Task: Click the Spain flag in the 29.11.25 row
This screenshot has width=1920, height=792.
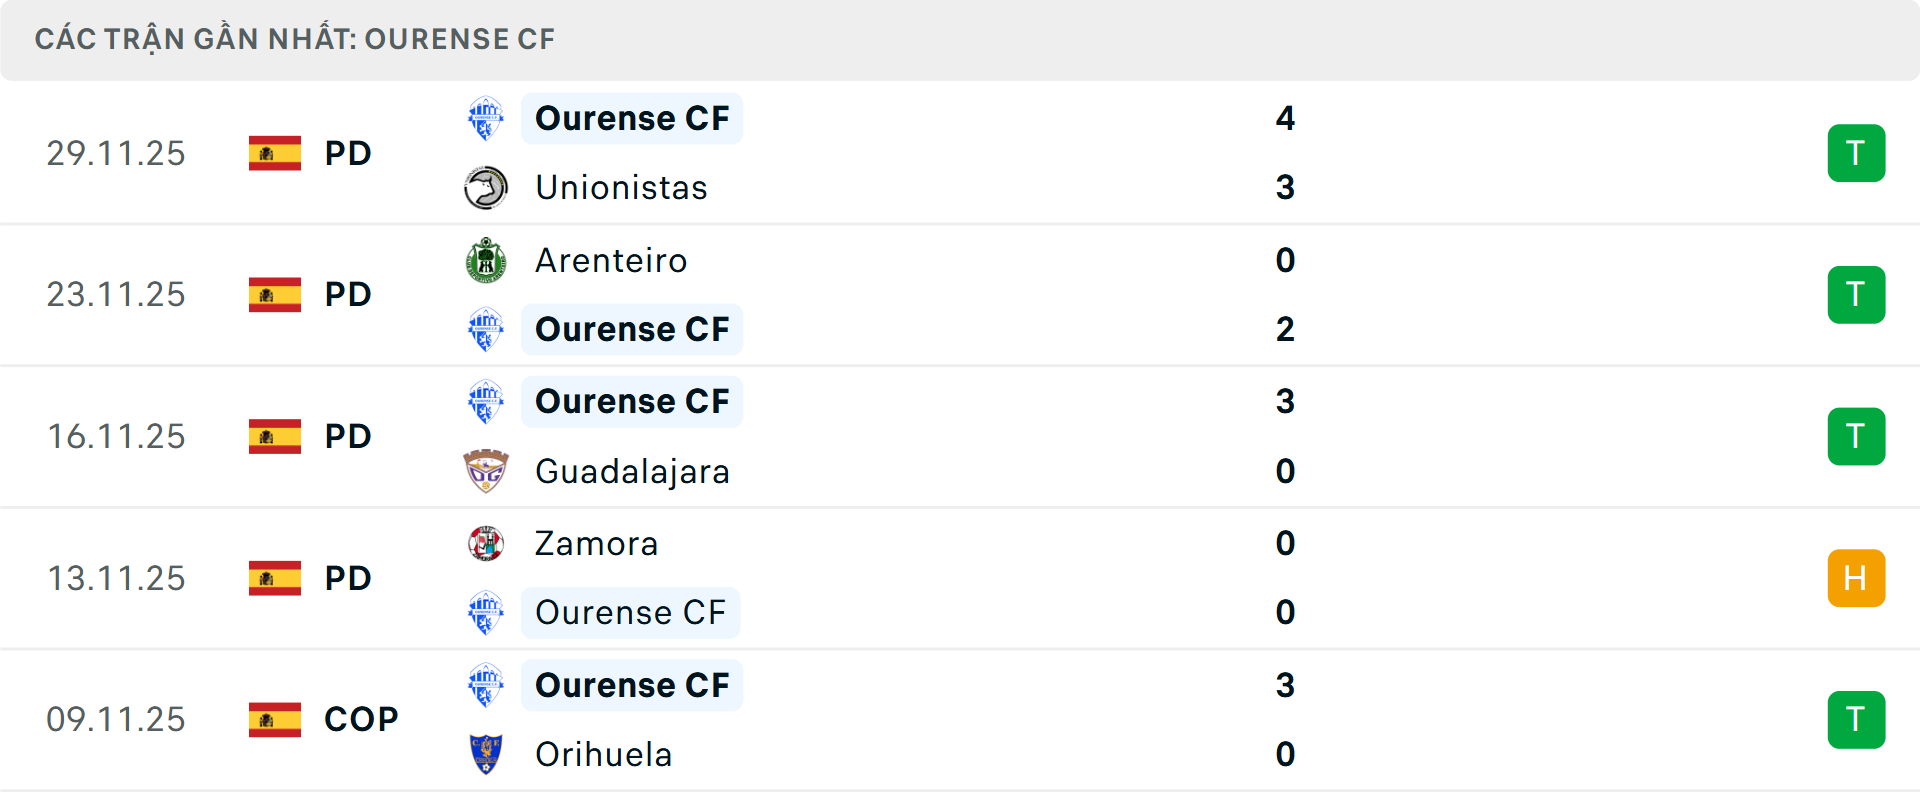Action: pyautogui.click(x=275, y=153)
